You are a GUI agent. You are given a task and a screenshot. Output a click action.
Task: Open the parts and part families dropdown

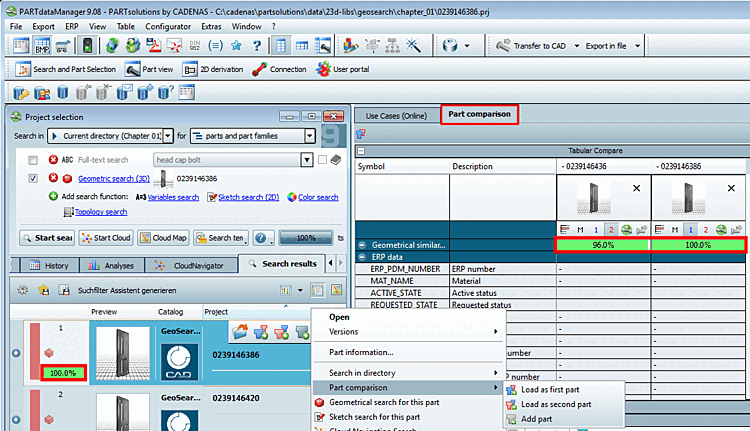point(310,136)
